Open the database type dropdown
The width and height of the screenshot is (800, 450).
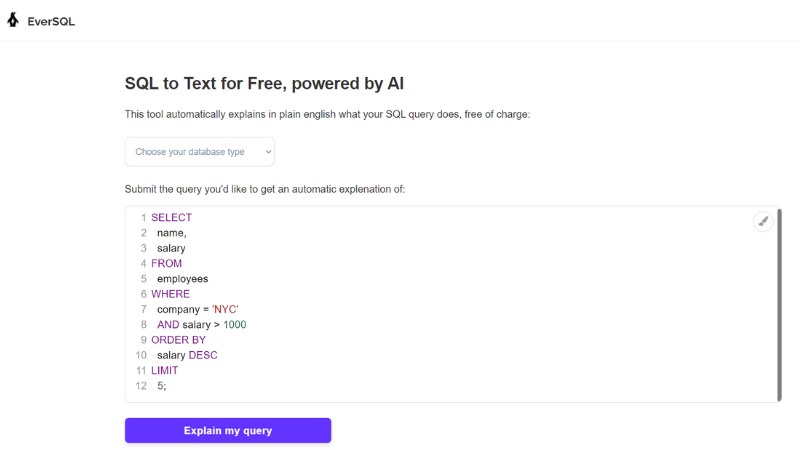point(199,152)
